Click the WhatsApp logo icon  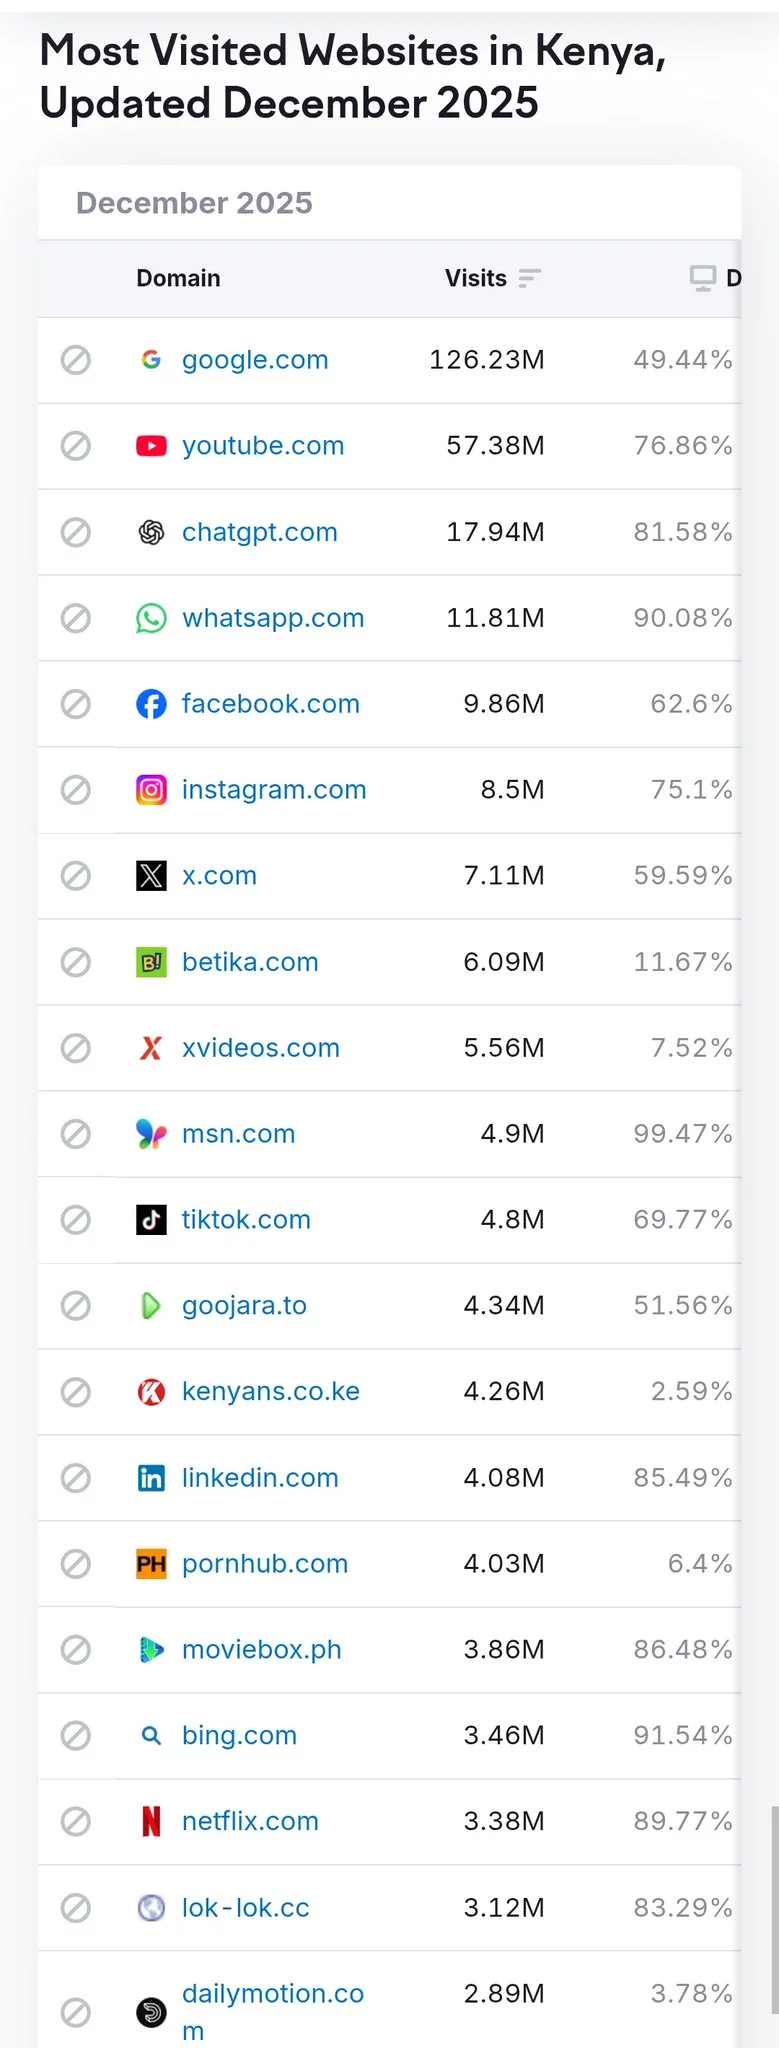click(x=151, y=618)
